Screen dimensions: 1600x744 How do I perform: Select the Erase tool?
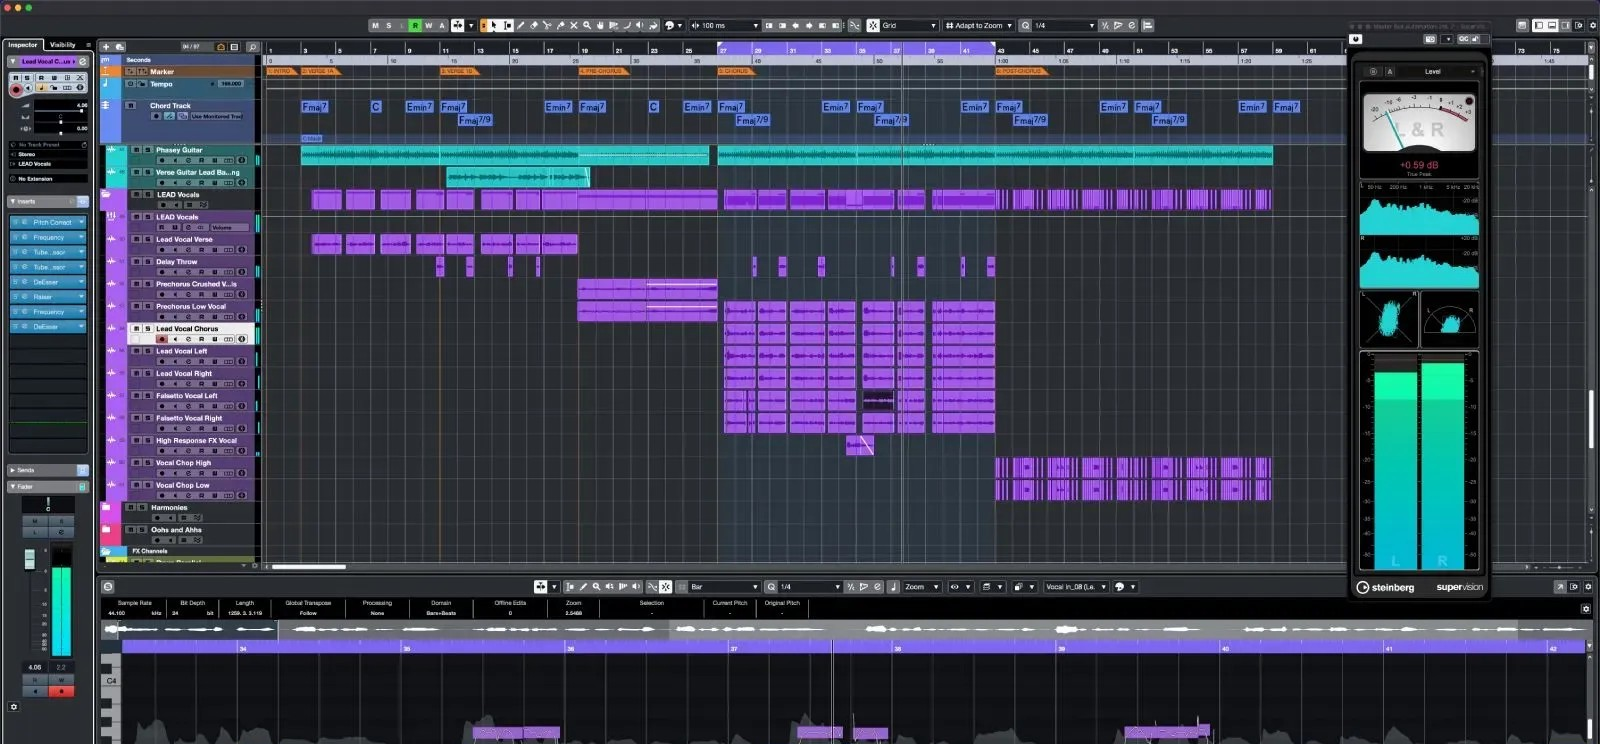533,25
